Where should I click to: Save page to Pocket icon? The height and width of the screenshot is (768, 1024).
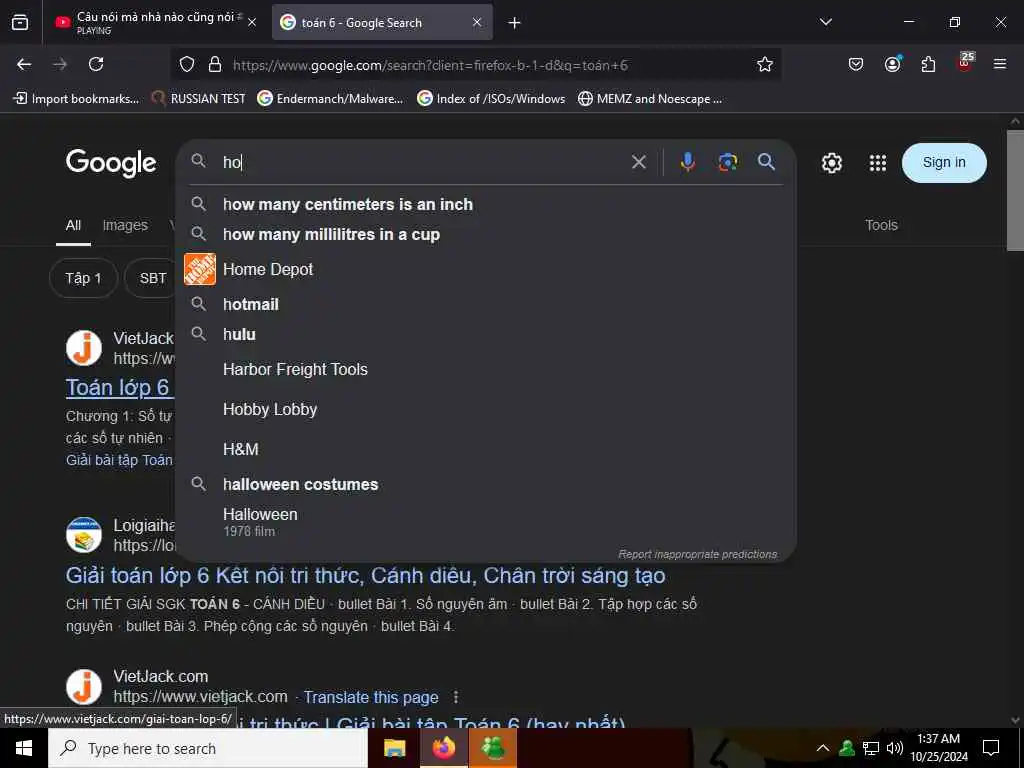point(856,64)
